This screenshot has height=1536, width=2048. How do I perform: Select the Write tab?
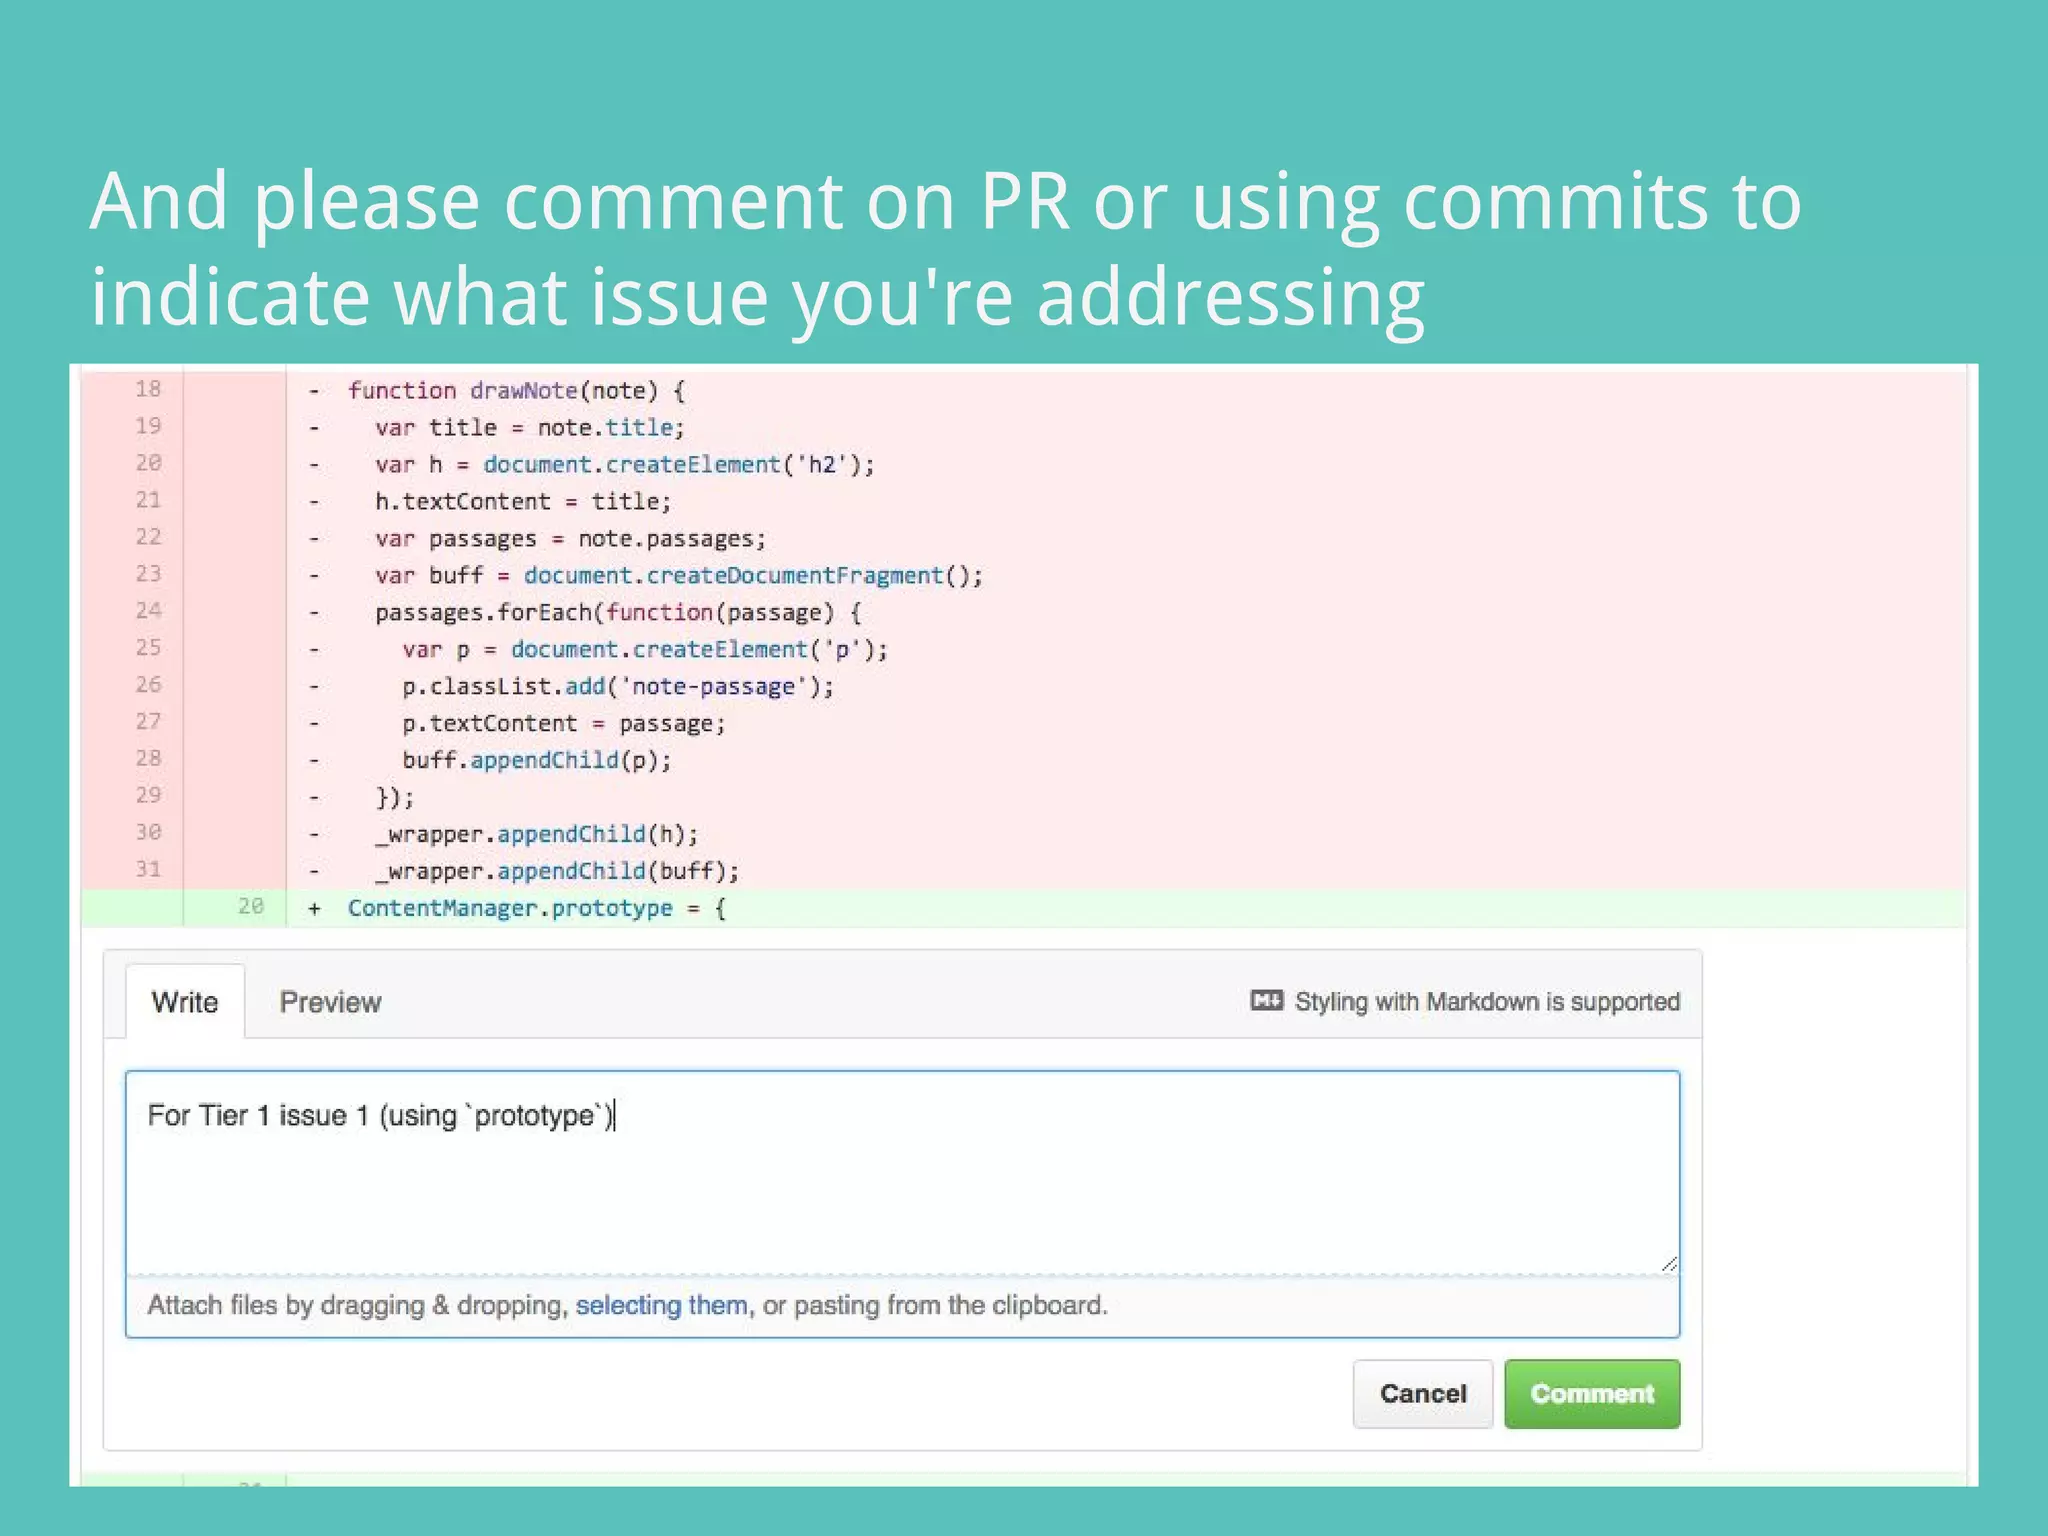pos(185,1002)
